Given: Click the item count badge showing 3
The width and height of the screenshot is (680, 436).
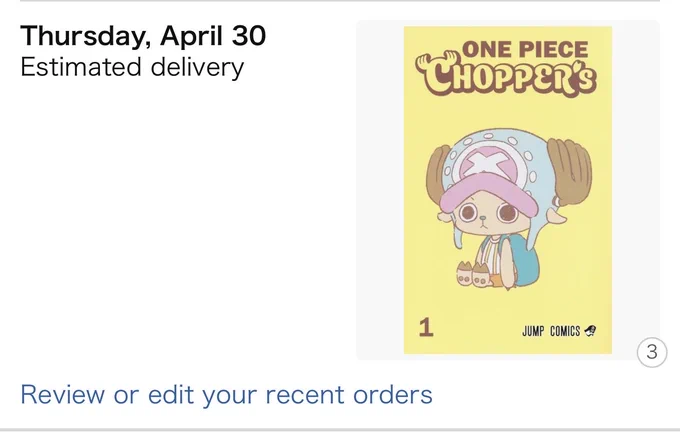Looking at the screenshot, I should (652, 352).
